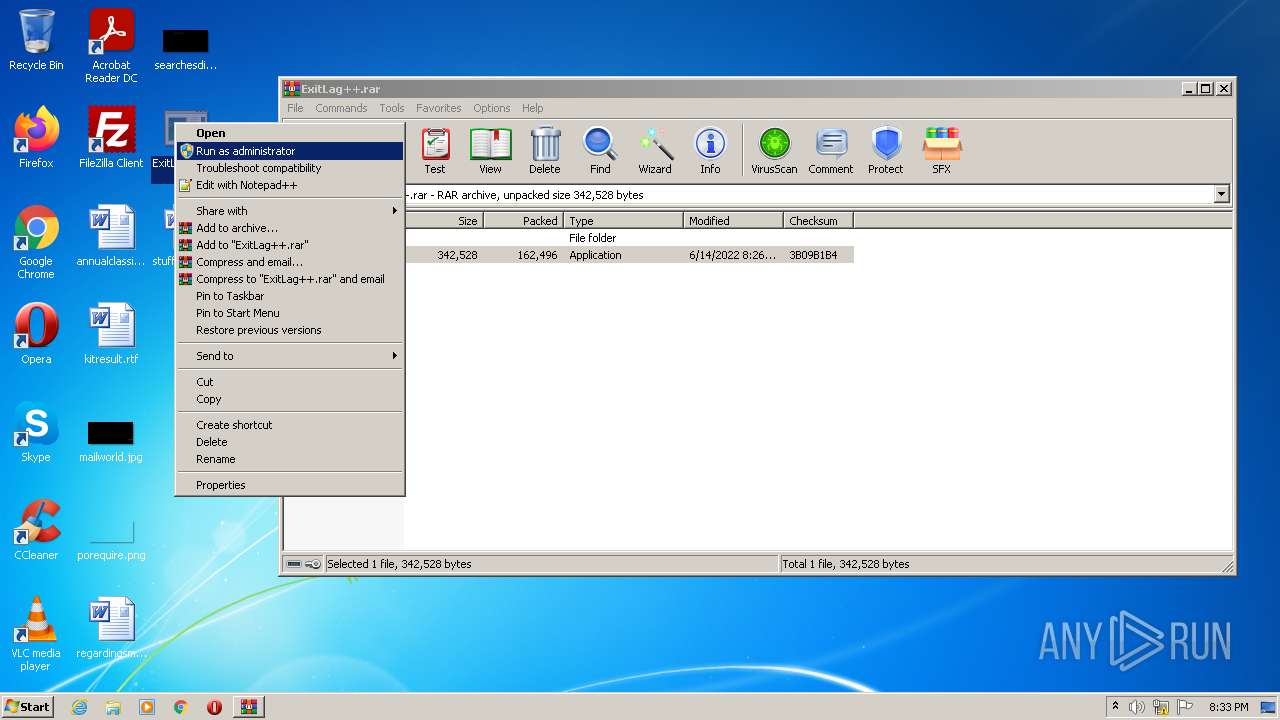
Task: Click the Comment toolbar icon
Action: [x=831, y=151]
